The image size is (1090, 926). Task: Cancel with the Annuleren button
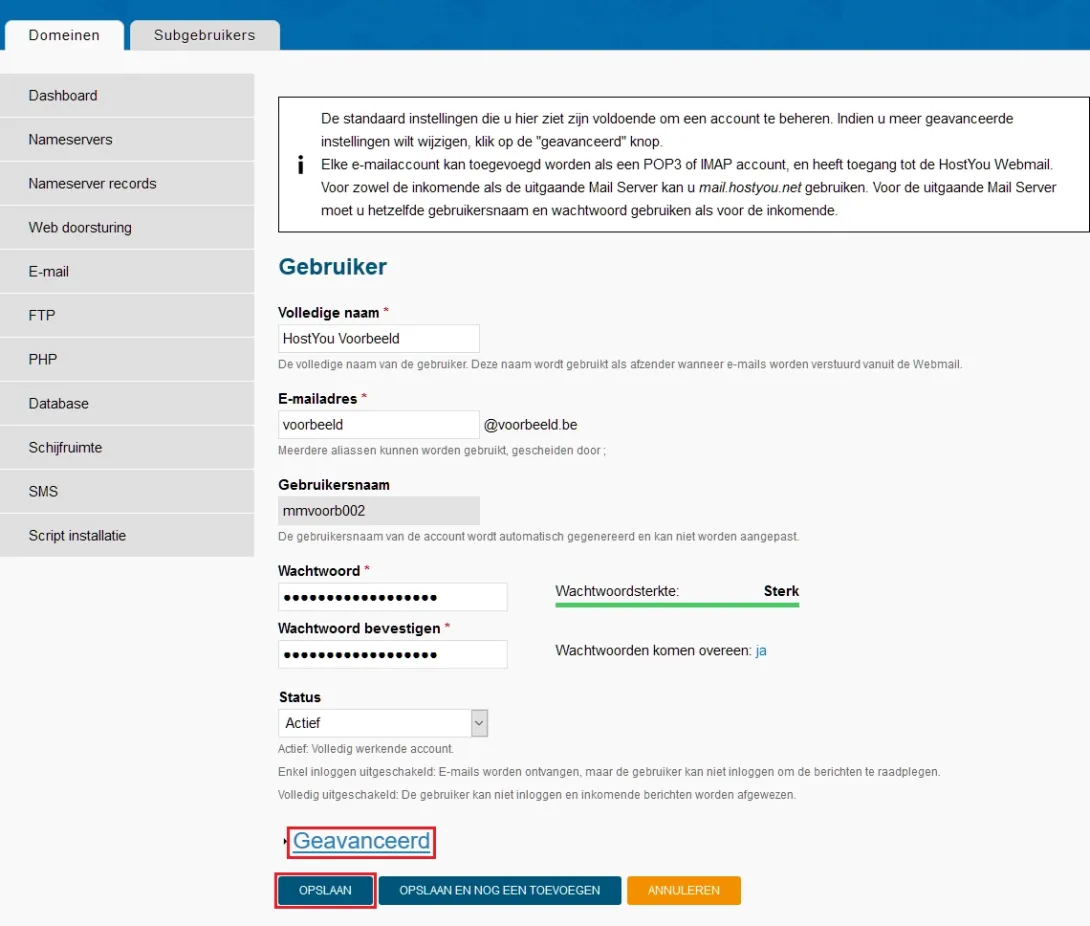(x=683, y=890)
